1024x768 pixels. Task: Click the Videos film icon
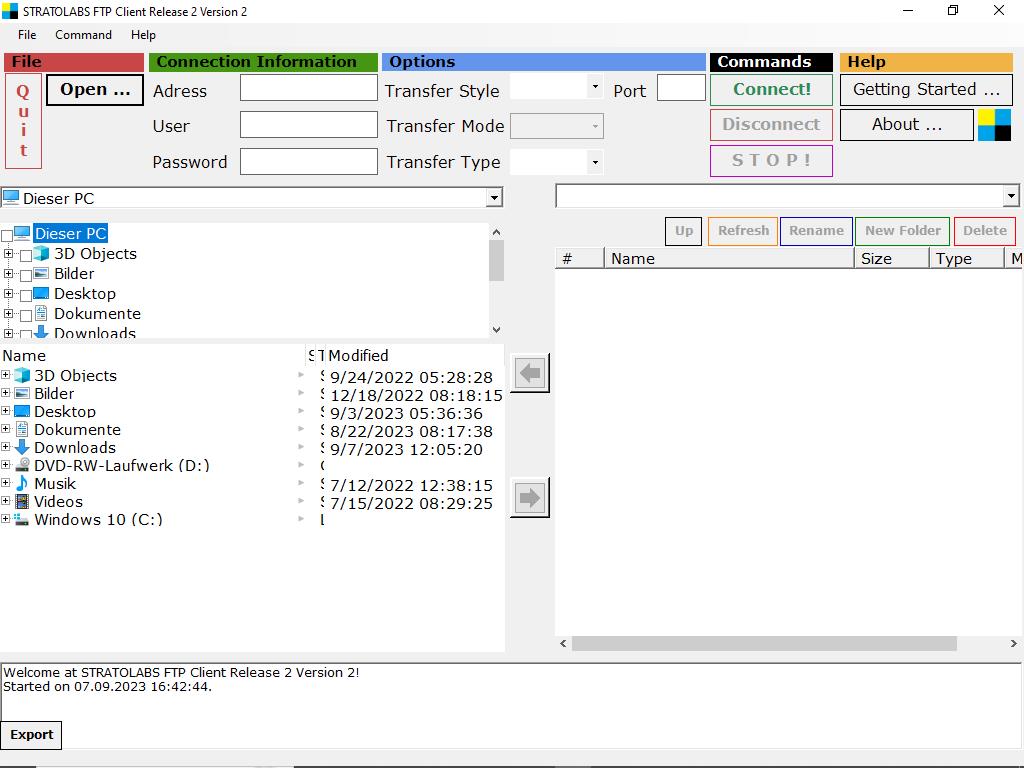point(22,502)
